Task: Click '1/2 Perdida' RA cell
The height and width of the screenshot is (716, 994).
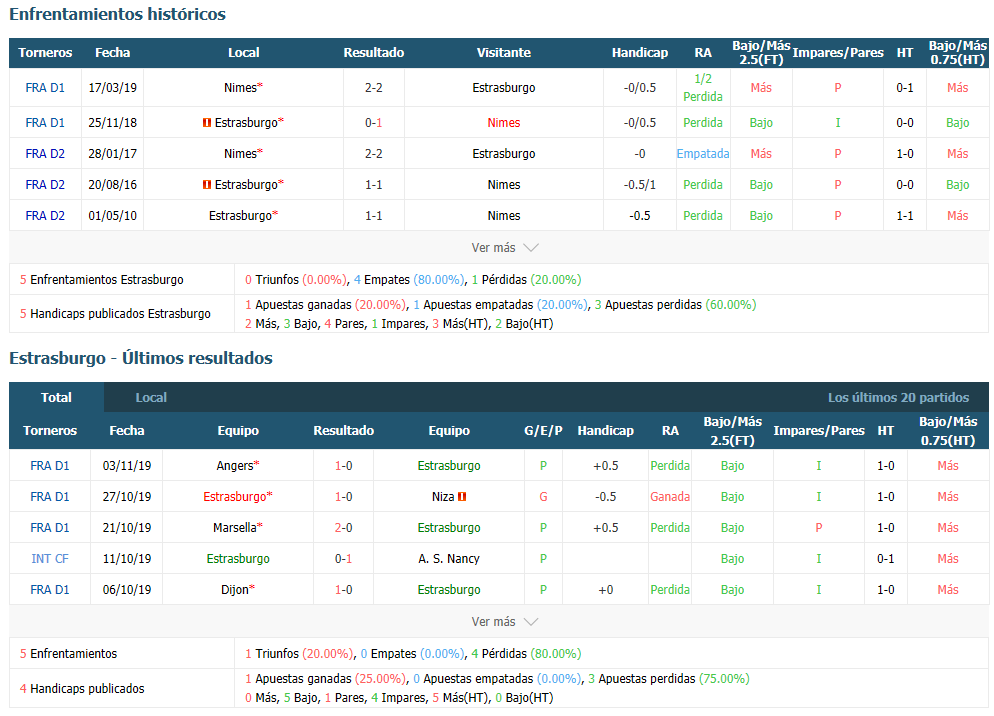Action: 702,88
